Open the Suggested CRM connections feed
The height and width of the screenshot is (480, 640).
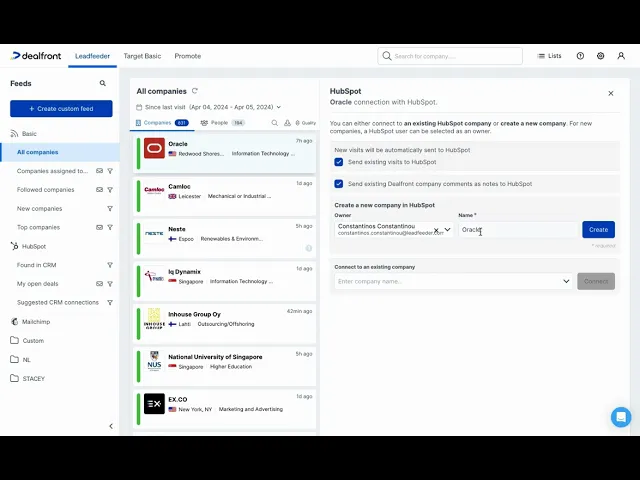(x=58, y=302)
